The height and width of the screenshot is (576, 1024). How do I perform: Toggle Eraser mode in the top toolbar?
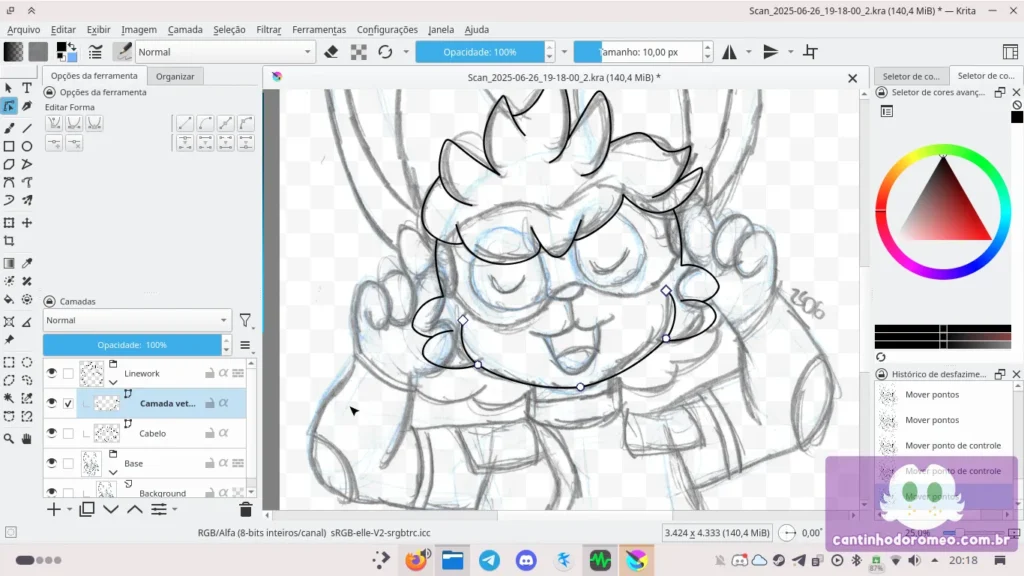[331, 52]
